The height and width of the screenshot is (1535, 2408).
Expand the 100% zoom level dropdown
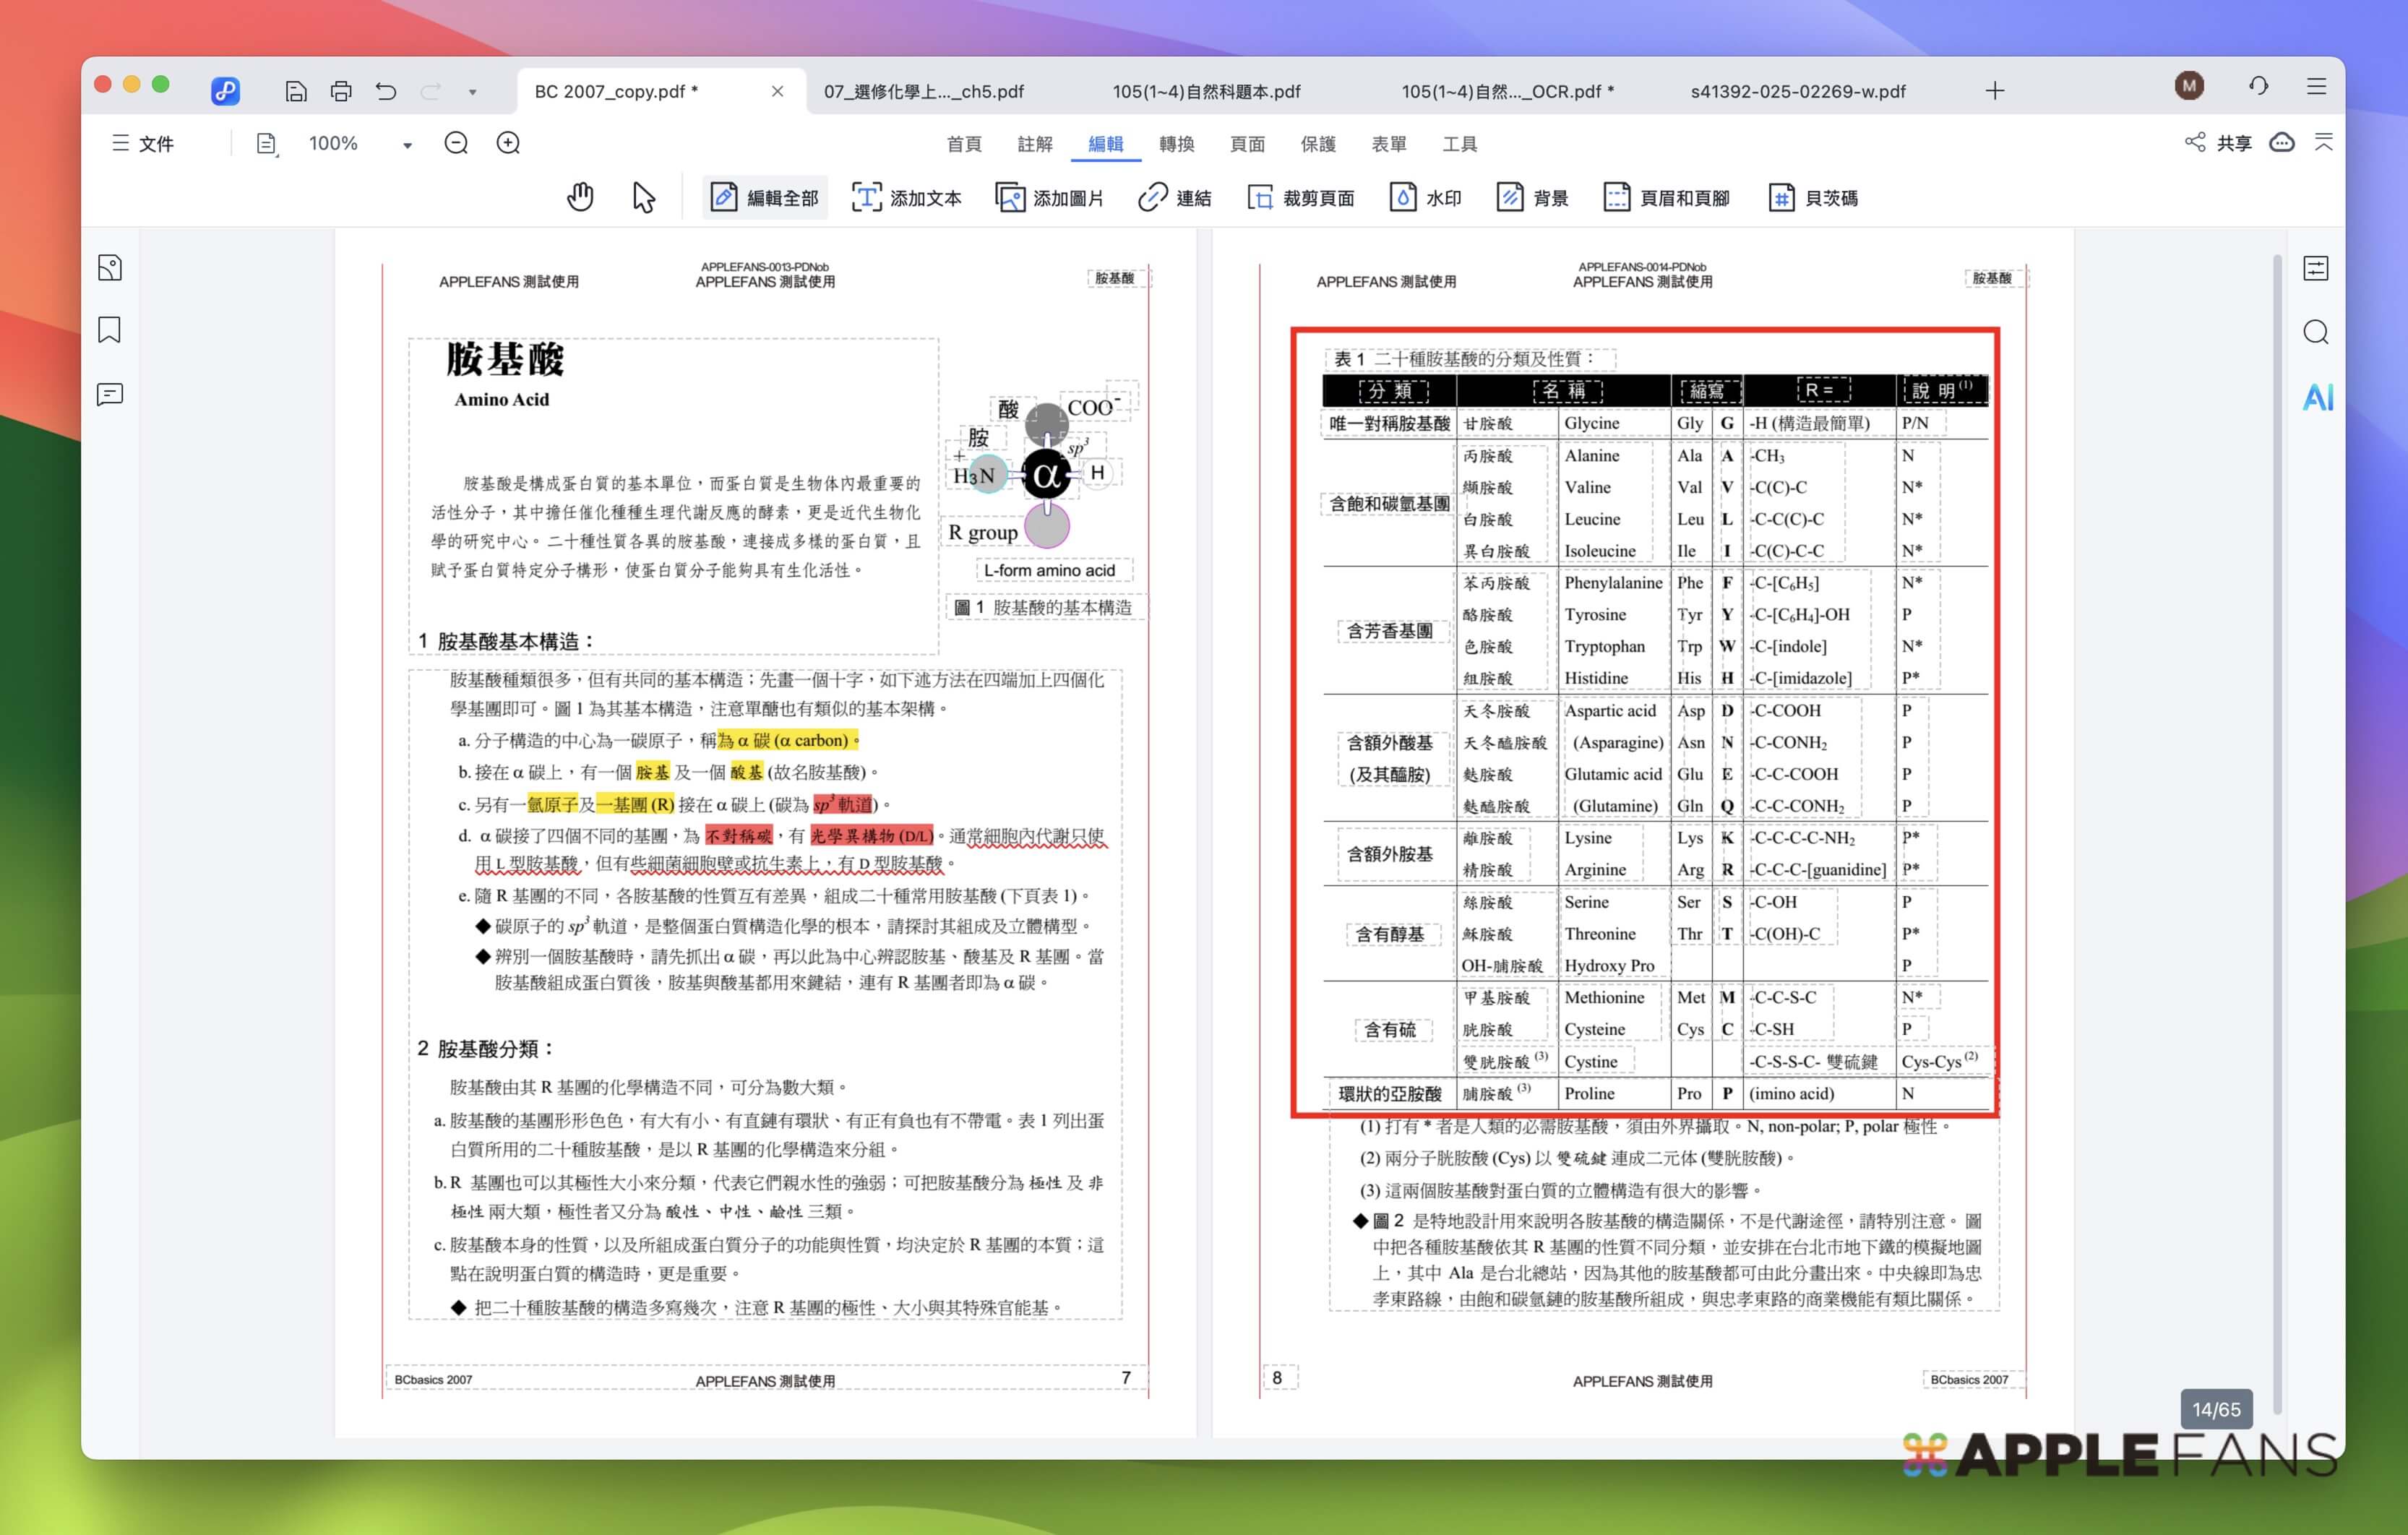[x=407, y=145]
